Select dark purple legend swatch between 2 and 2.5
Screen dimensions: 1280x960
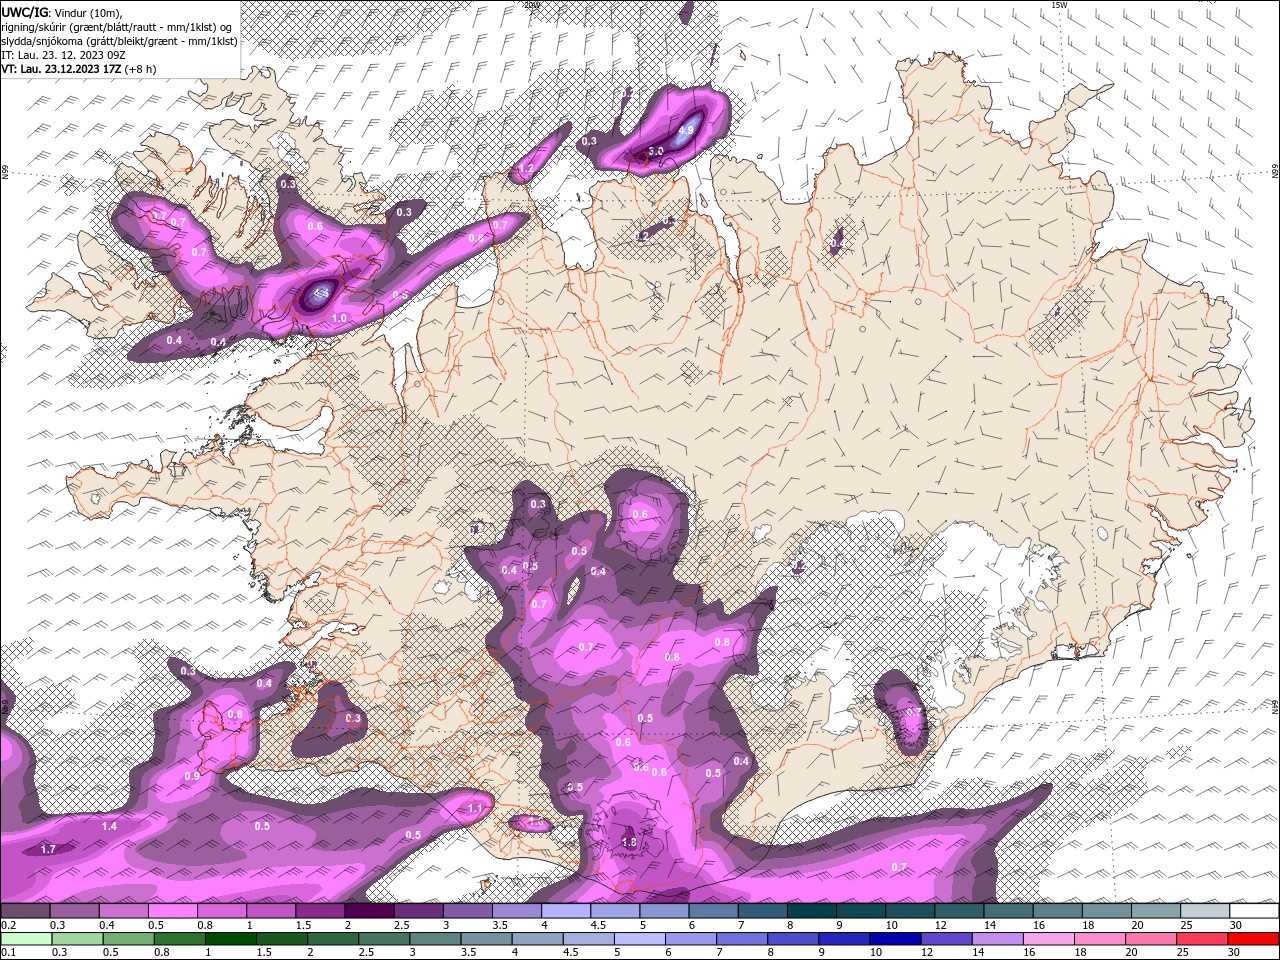coord(369,911)
